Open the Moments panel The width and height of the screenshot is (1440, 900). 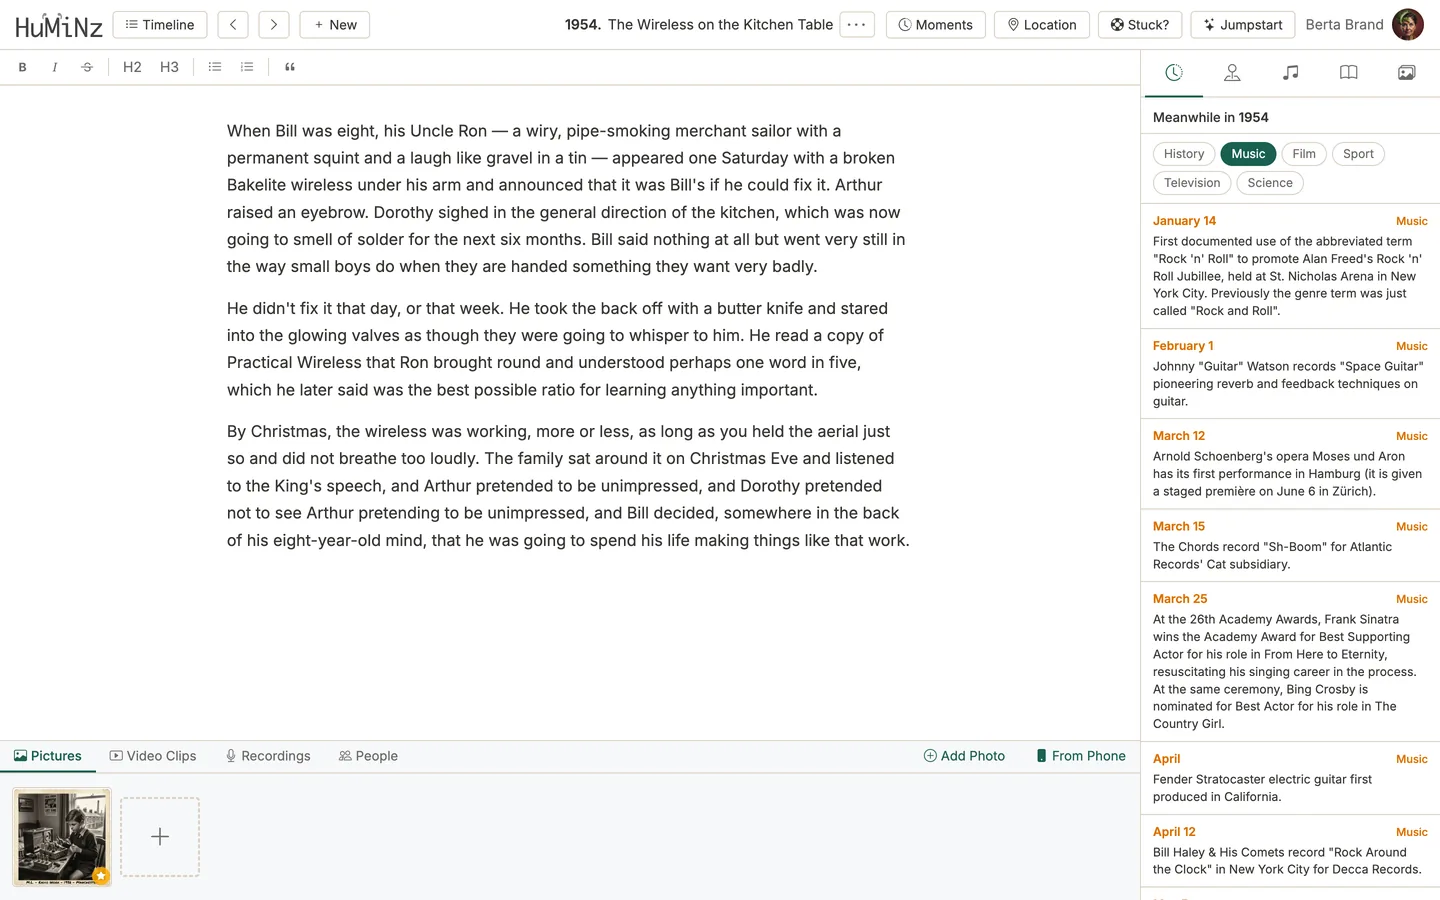tap(936, 25)
